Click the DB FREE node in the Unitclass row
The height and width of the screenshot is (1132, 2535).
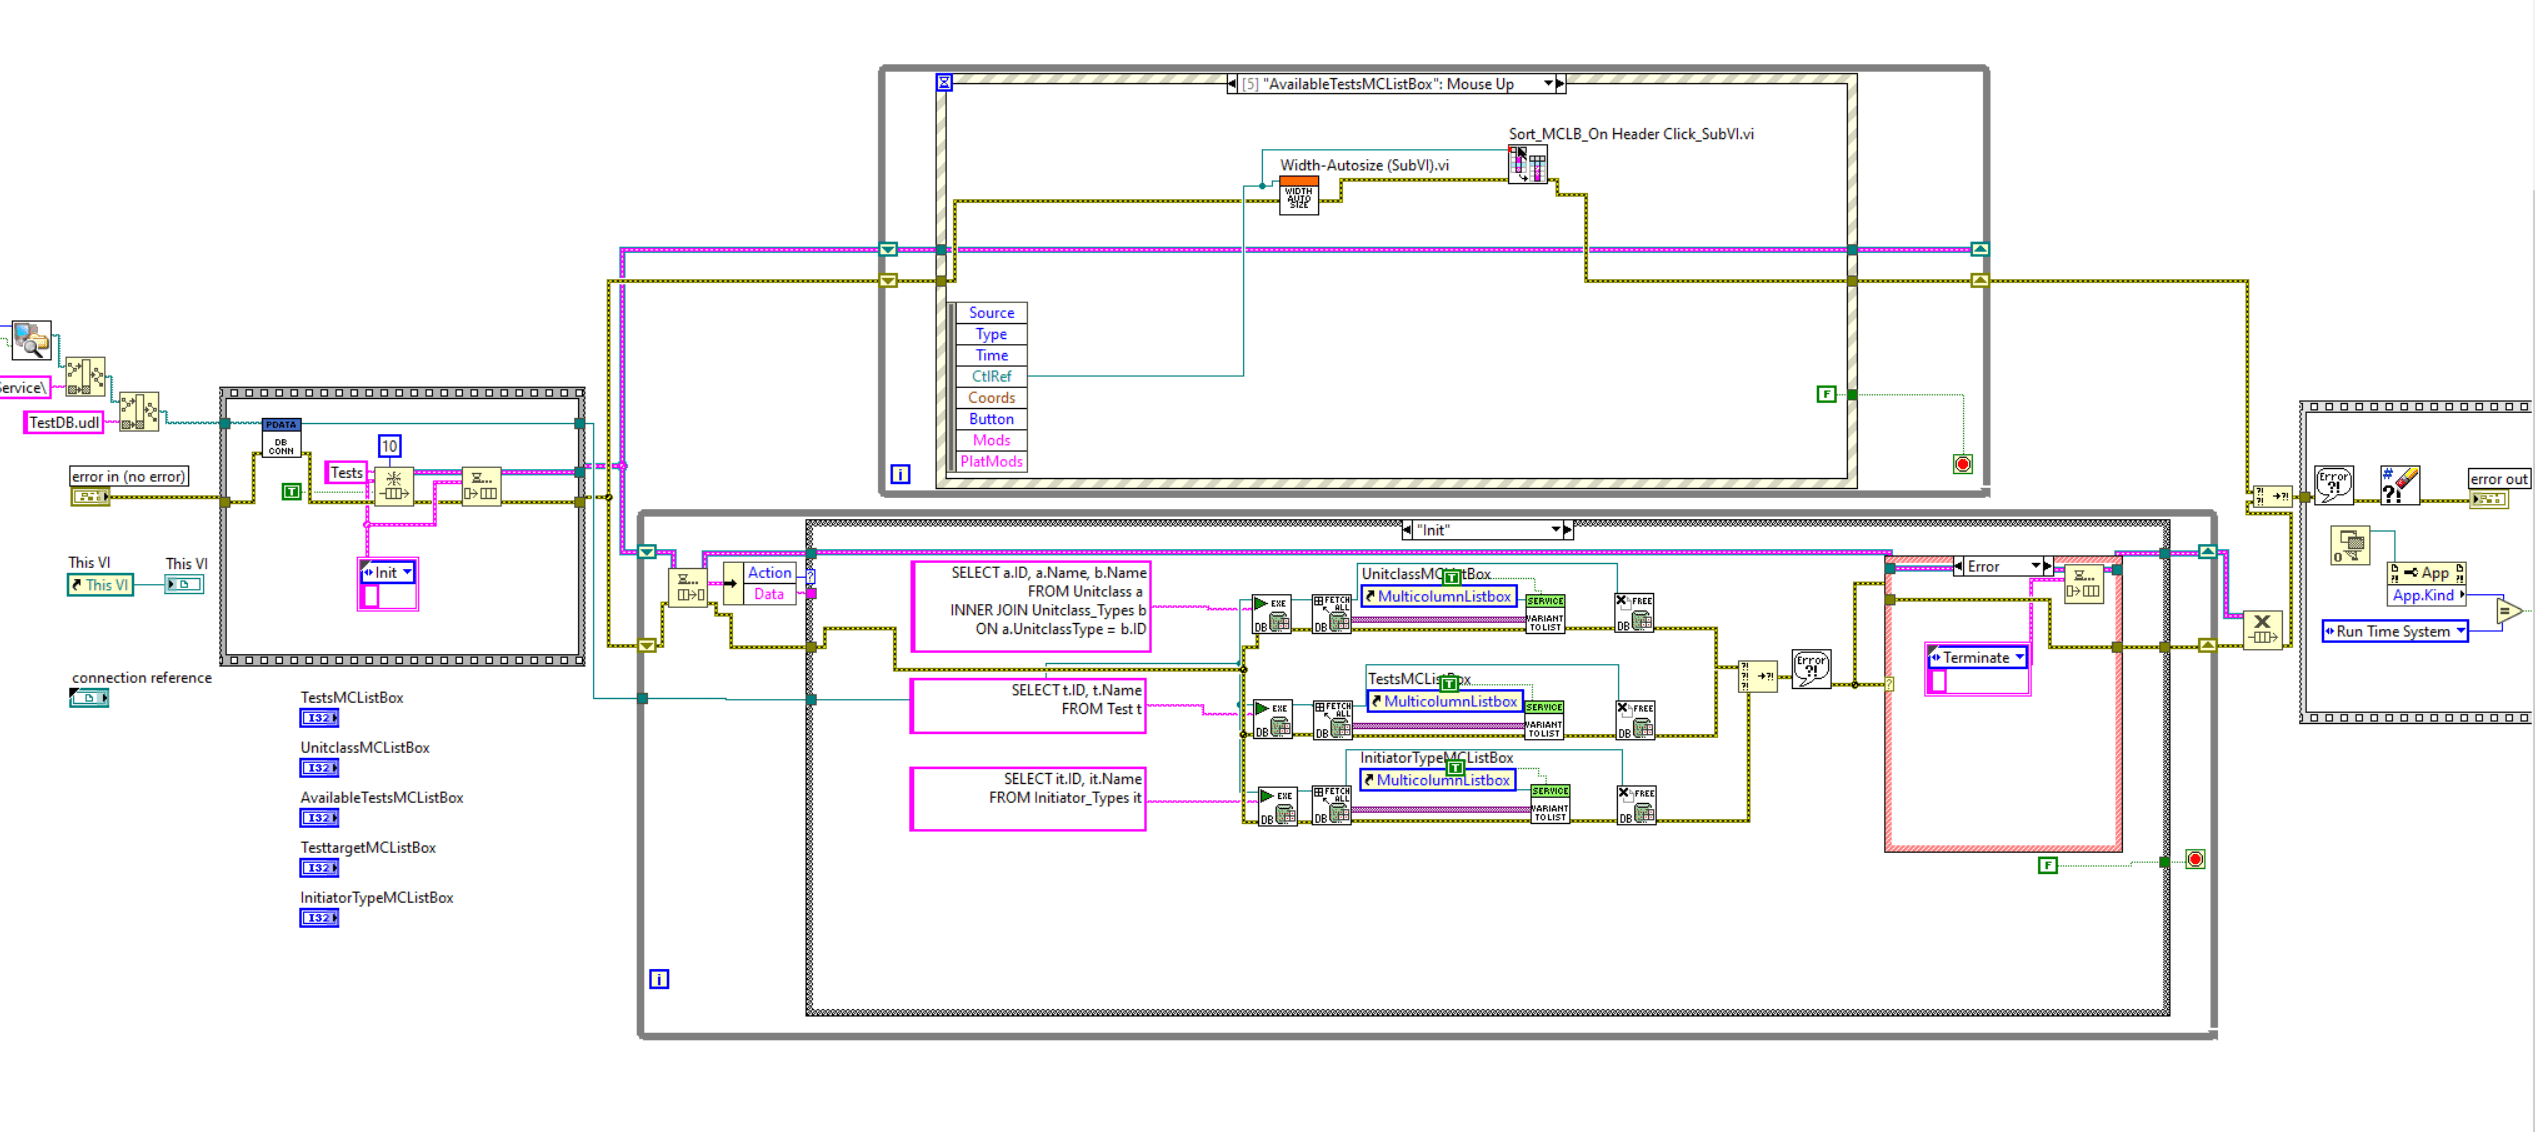click(x=1634, y=613)
